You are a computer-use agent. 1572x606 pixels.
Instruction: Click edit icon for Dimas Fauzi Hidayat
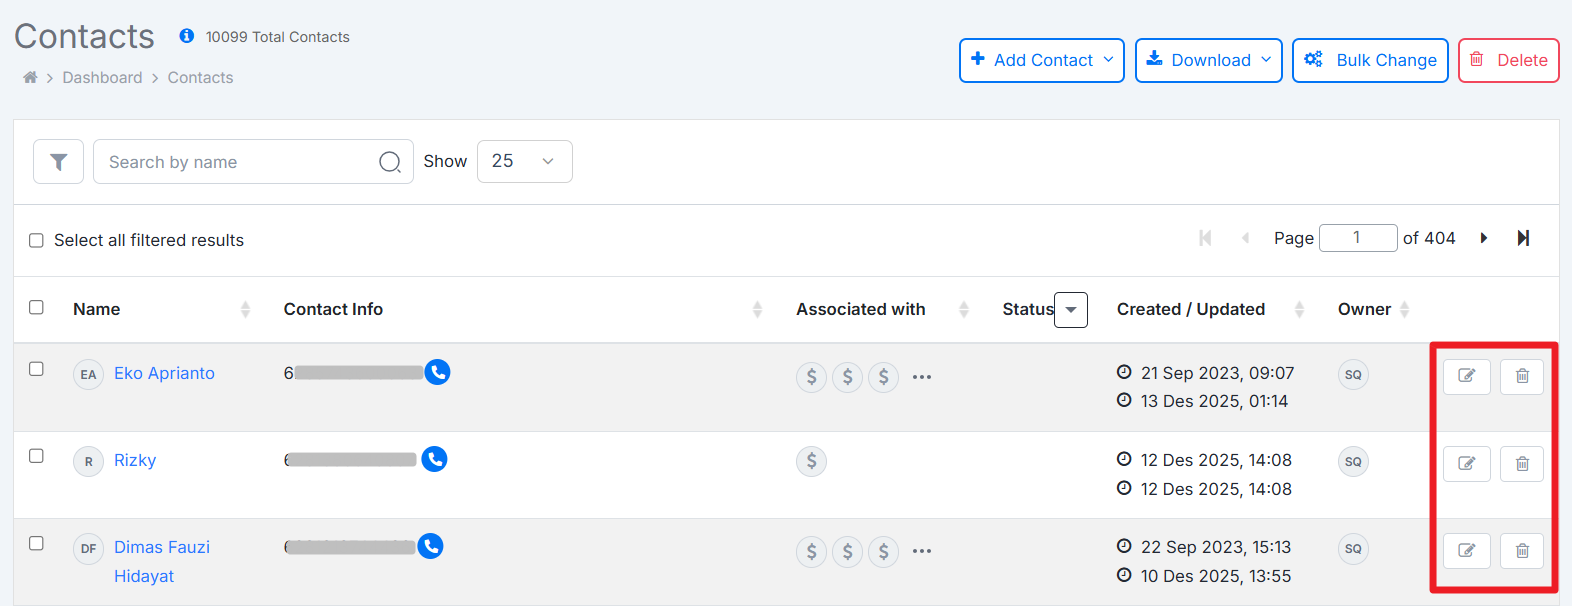tap(1466, 550)
